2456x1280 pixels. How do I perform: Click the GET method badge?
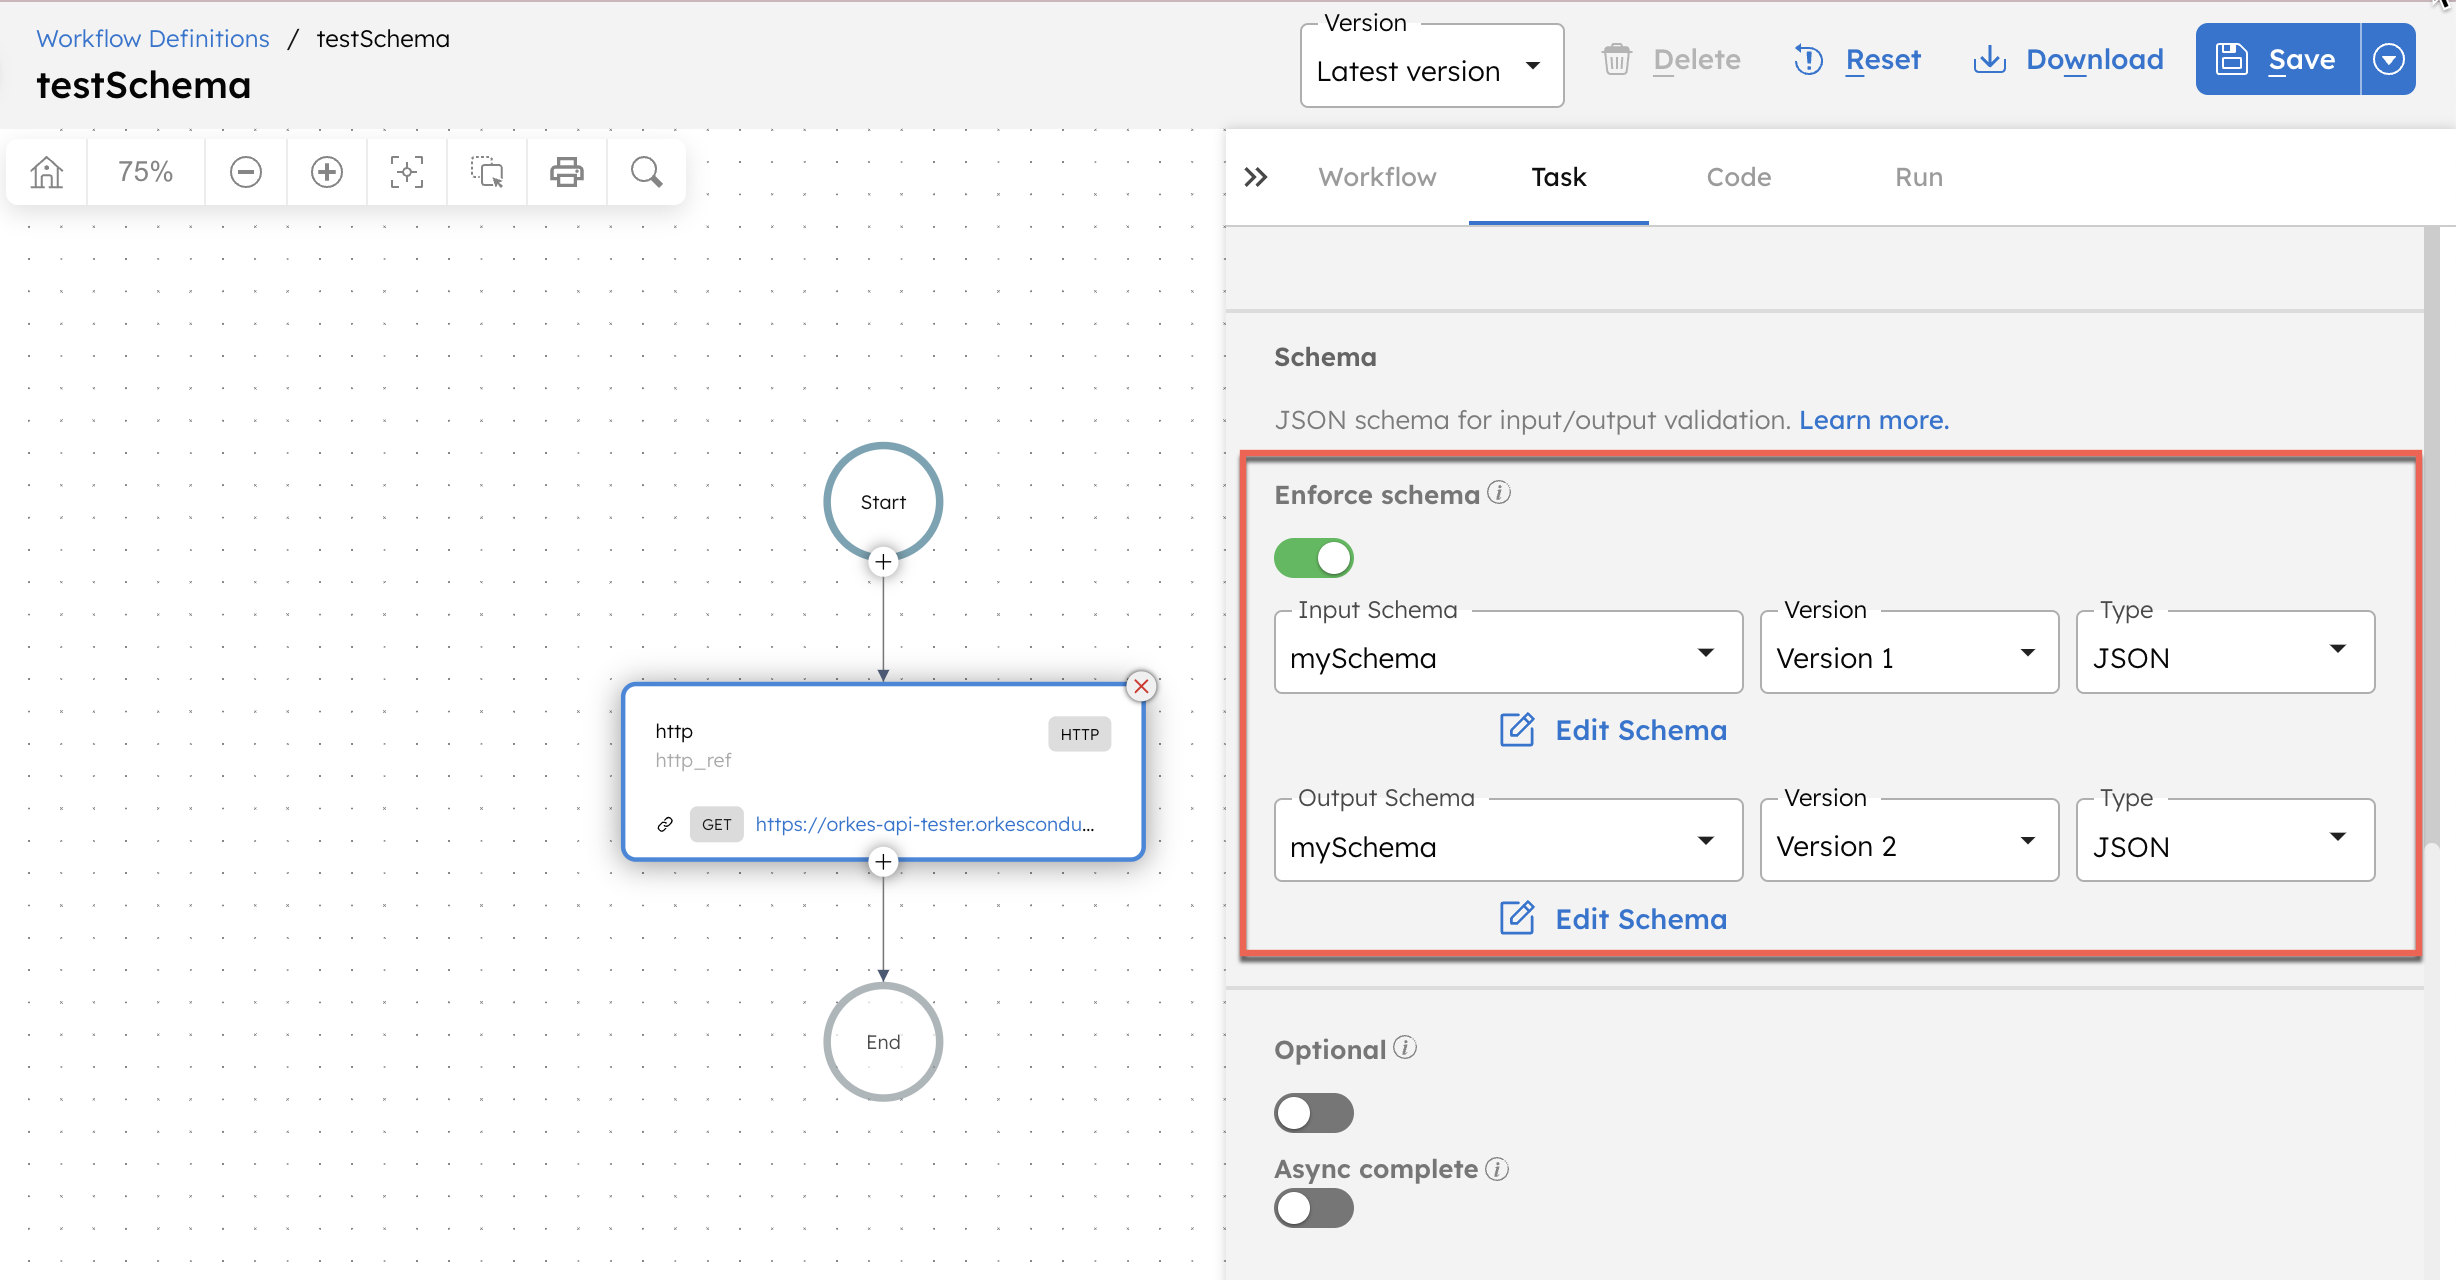click(716, 824)
